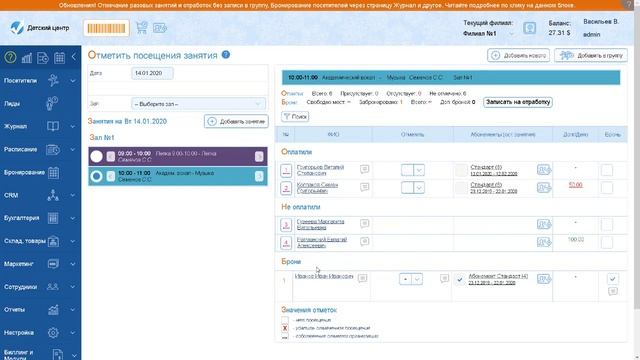
Task: Select the 09:00 - 10:00 class radio button
Action: pos(97,156)
